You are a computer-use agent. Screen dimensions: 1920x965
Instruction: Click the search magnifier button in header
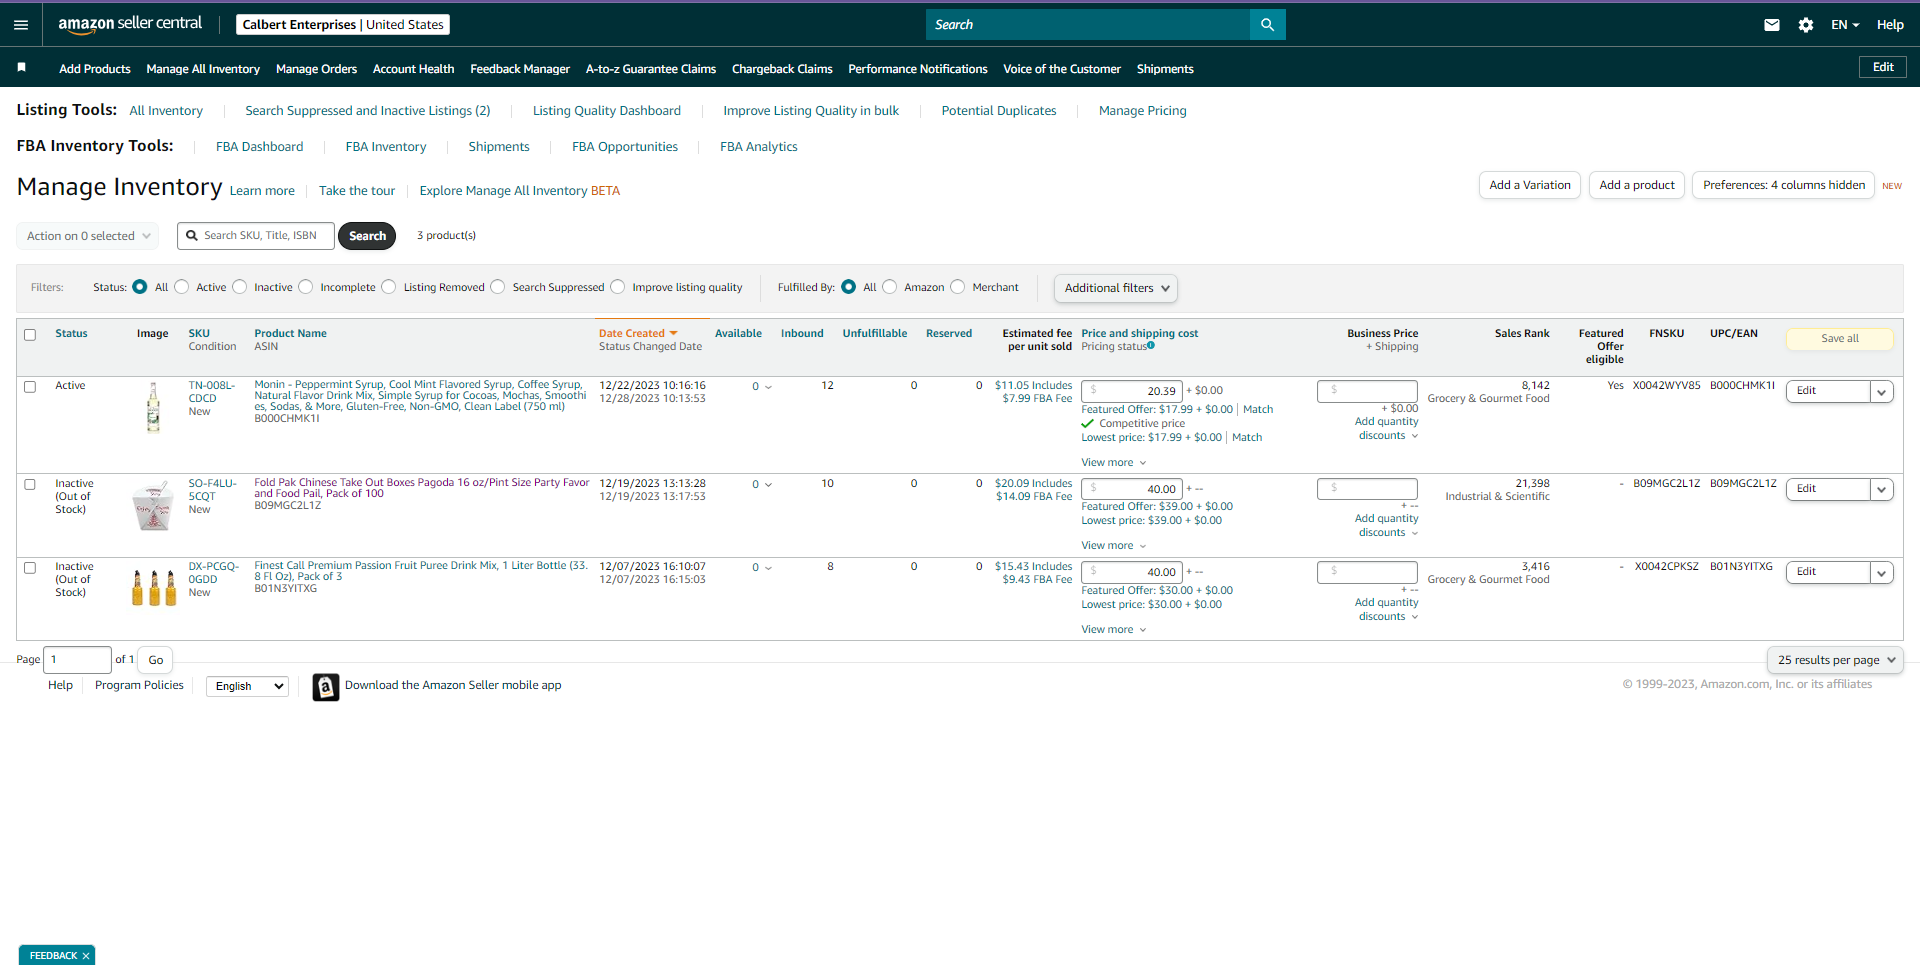[1267, 25]
